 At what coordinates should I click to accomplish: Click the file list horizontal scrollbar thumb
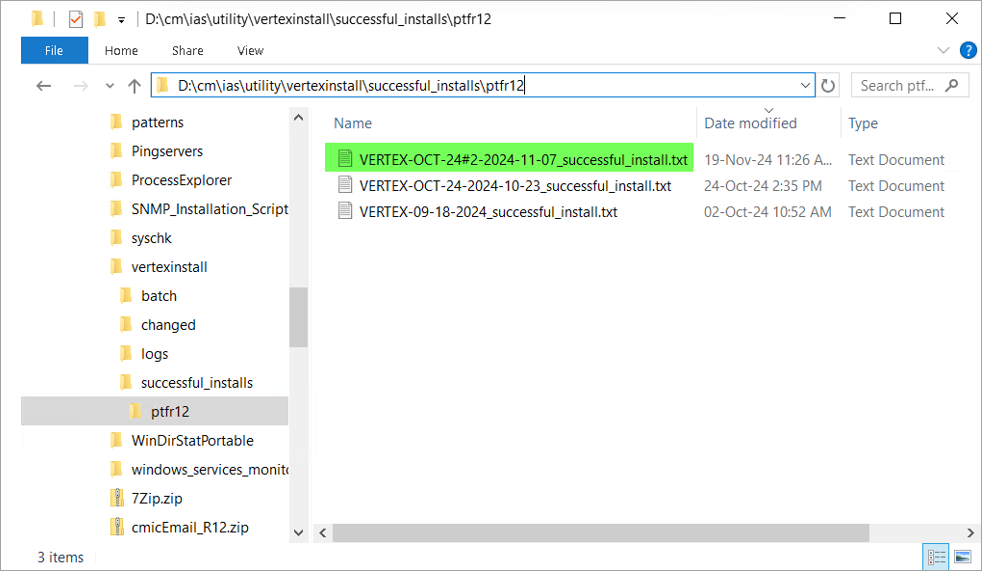pos(601,533)
